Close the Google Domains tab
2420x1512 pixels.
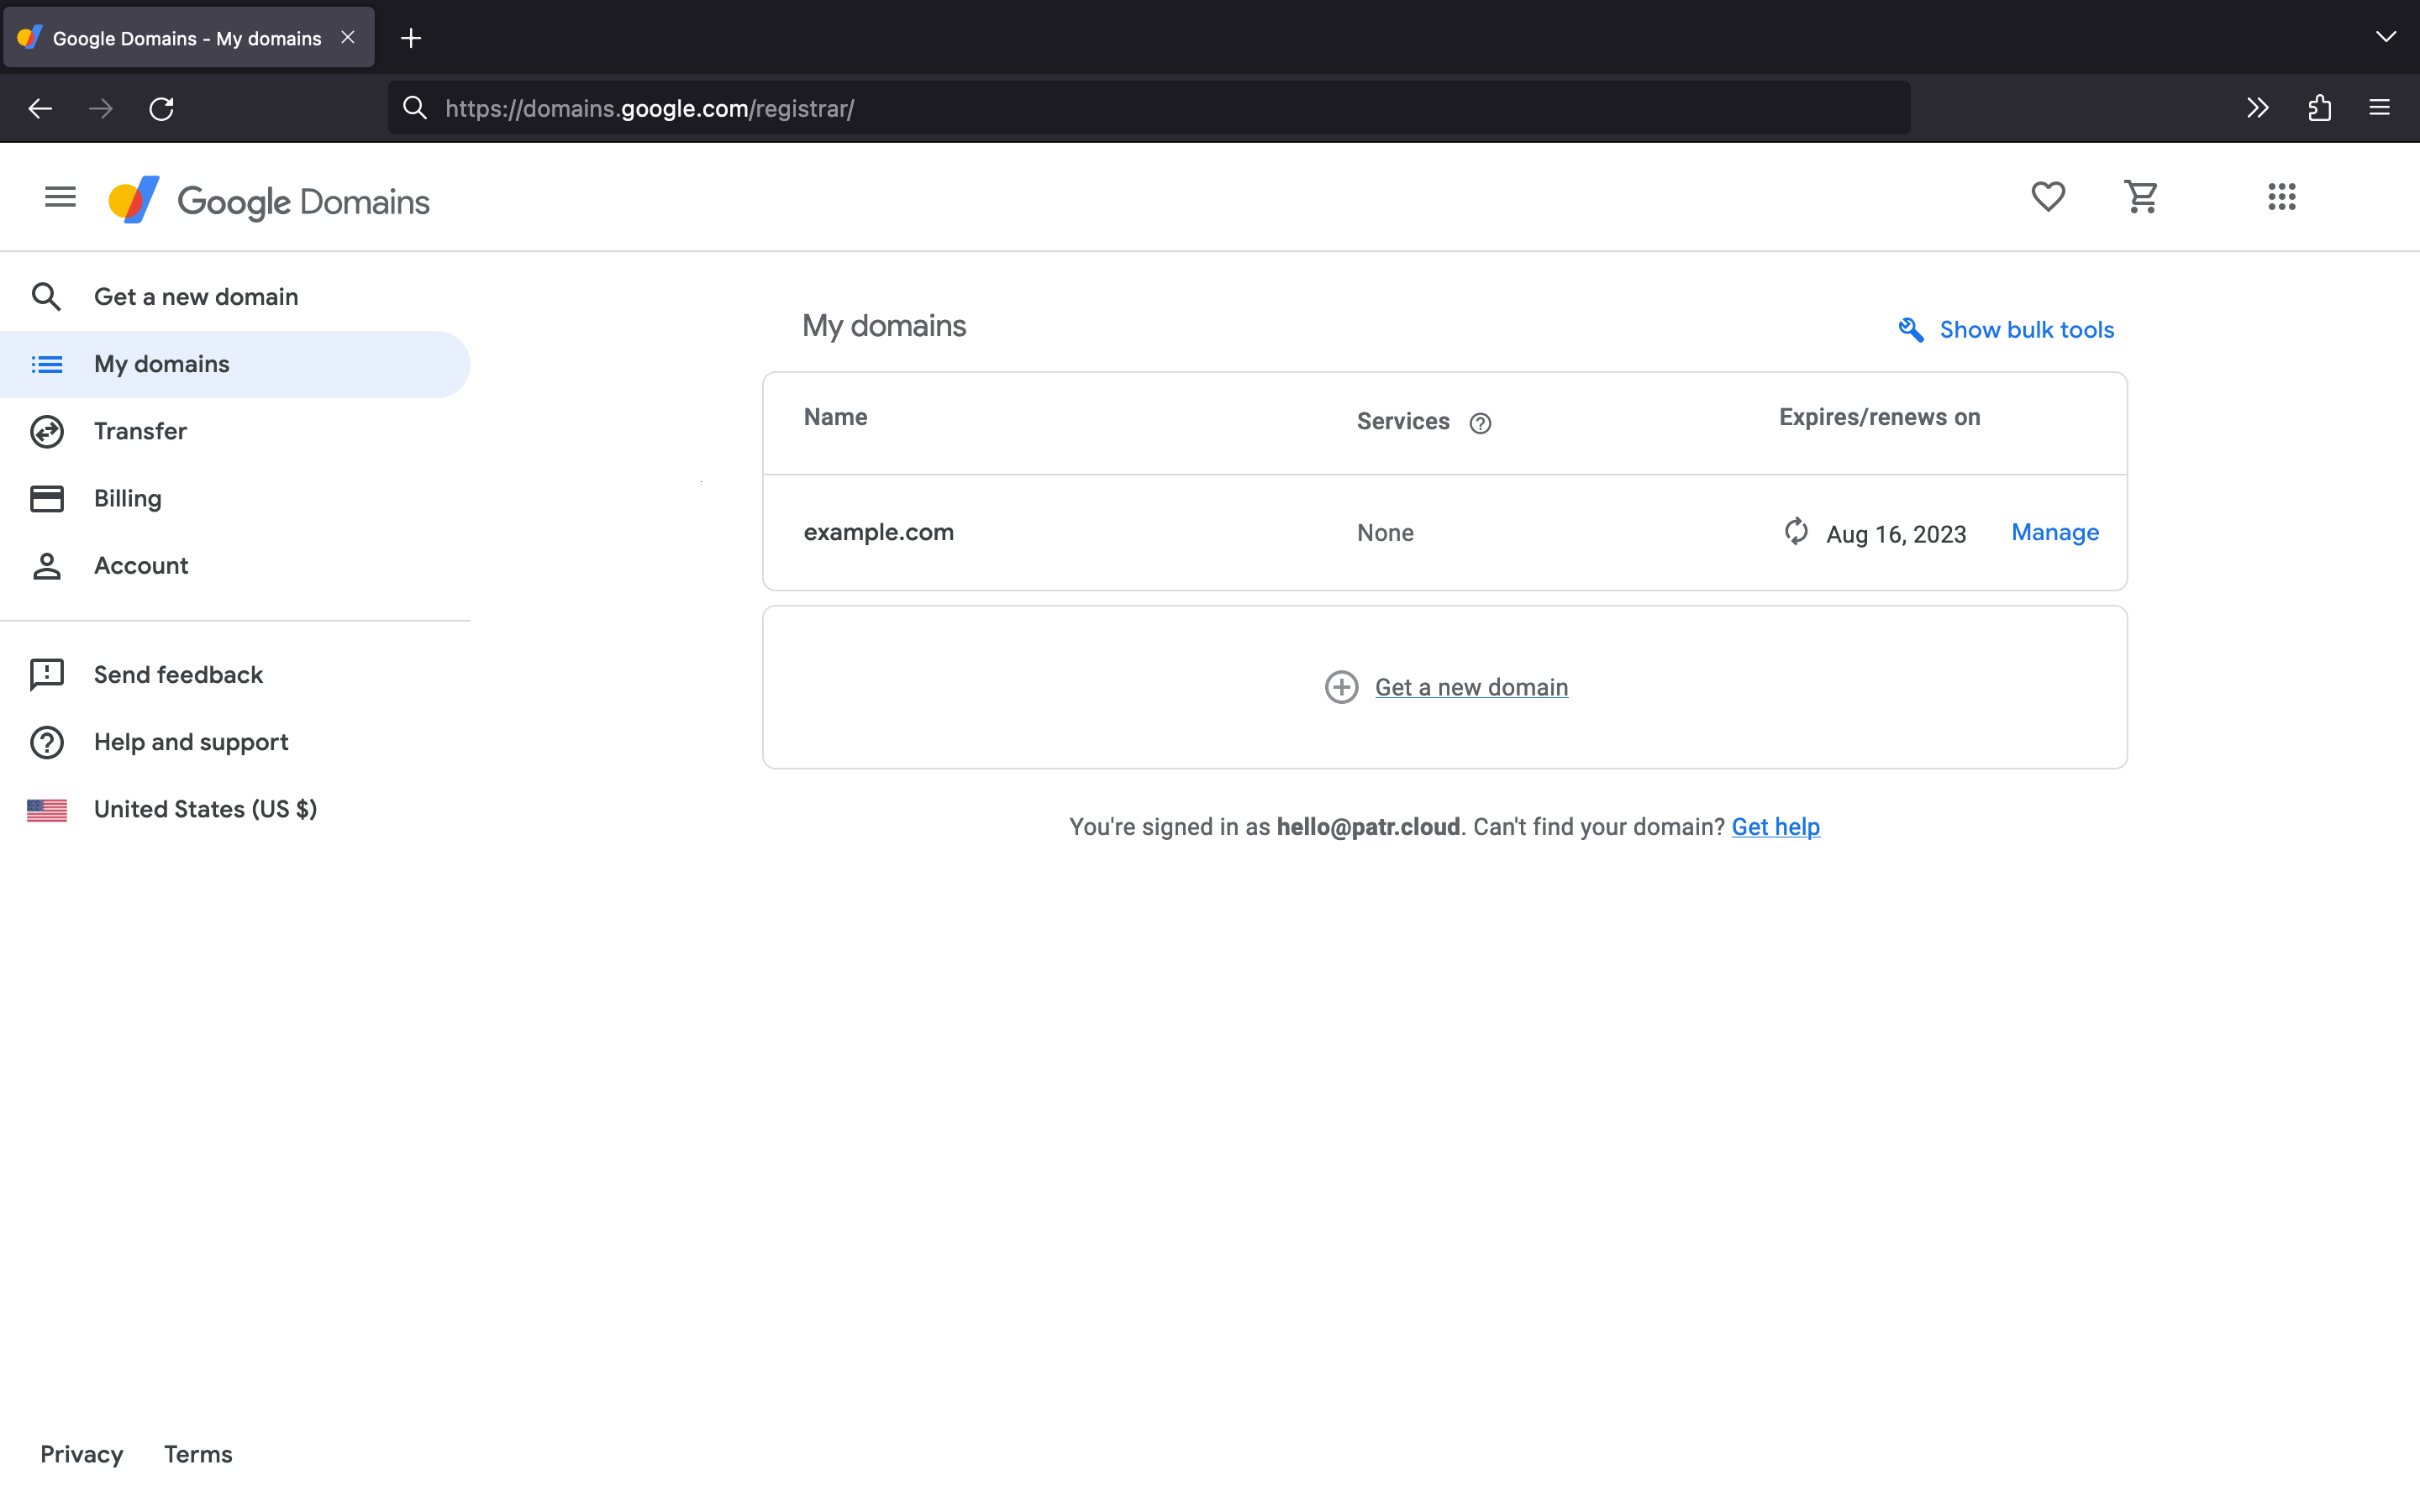tap(348, 37)
